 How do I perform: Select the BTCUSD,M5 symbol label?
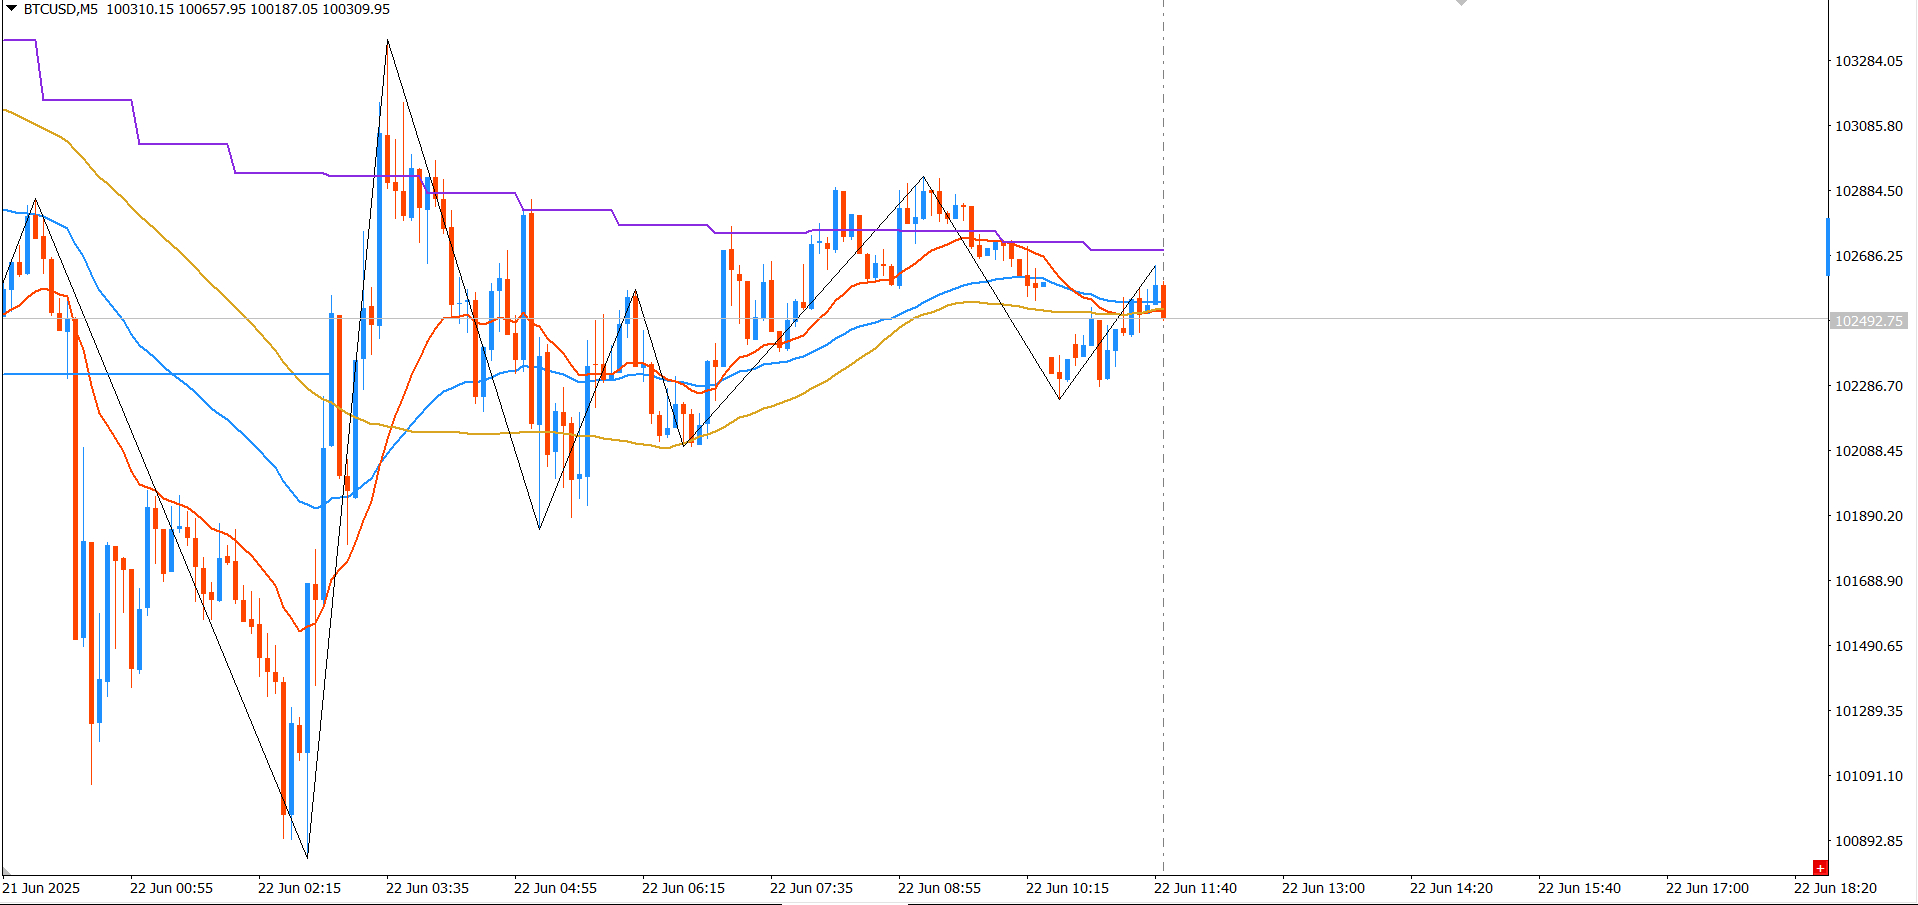(x=61, y=9)
